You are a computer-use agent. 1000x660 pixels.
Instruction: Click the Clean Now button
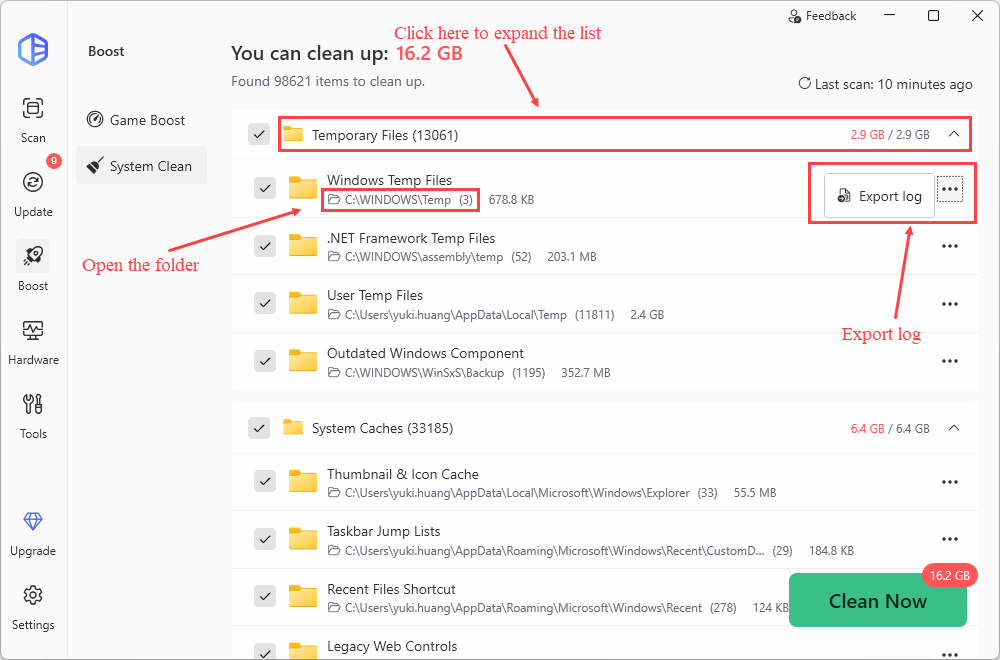tap(877, 601)
